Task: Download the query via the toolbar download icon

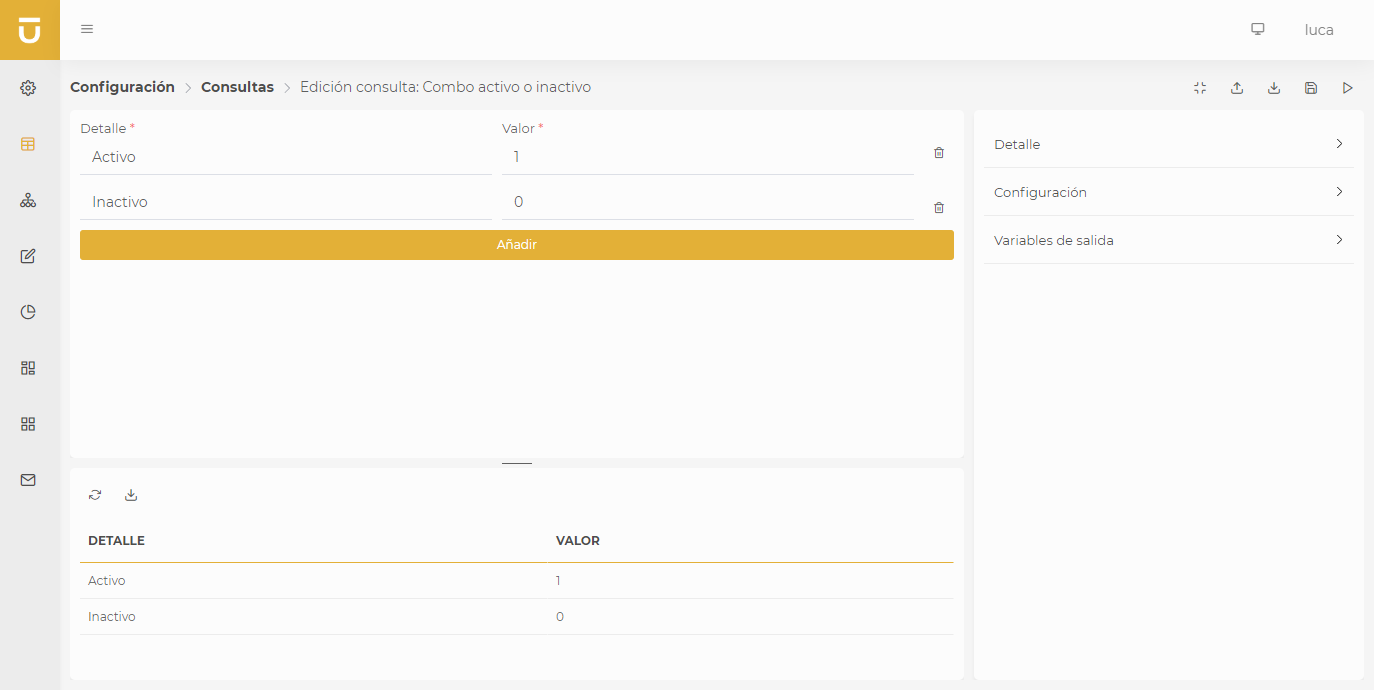Action: click(x=1273, y=88)
